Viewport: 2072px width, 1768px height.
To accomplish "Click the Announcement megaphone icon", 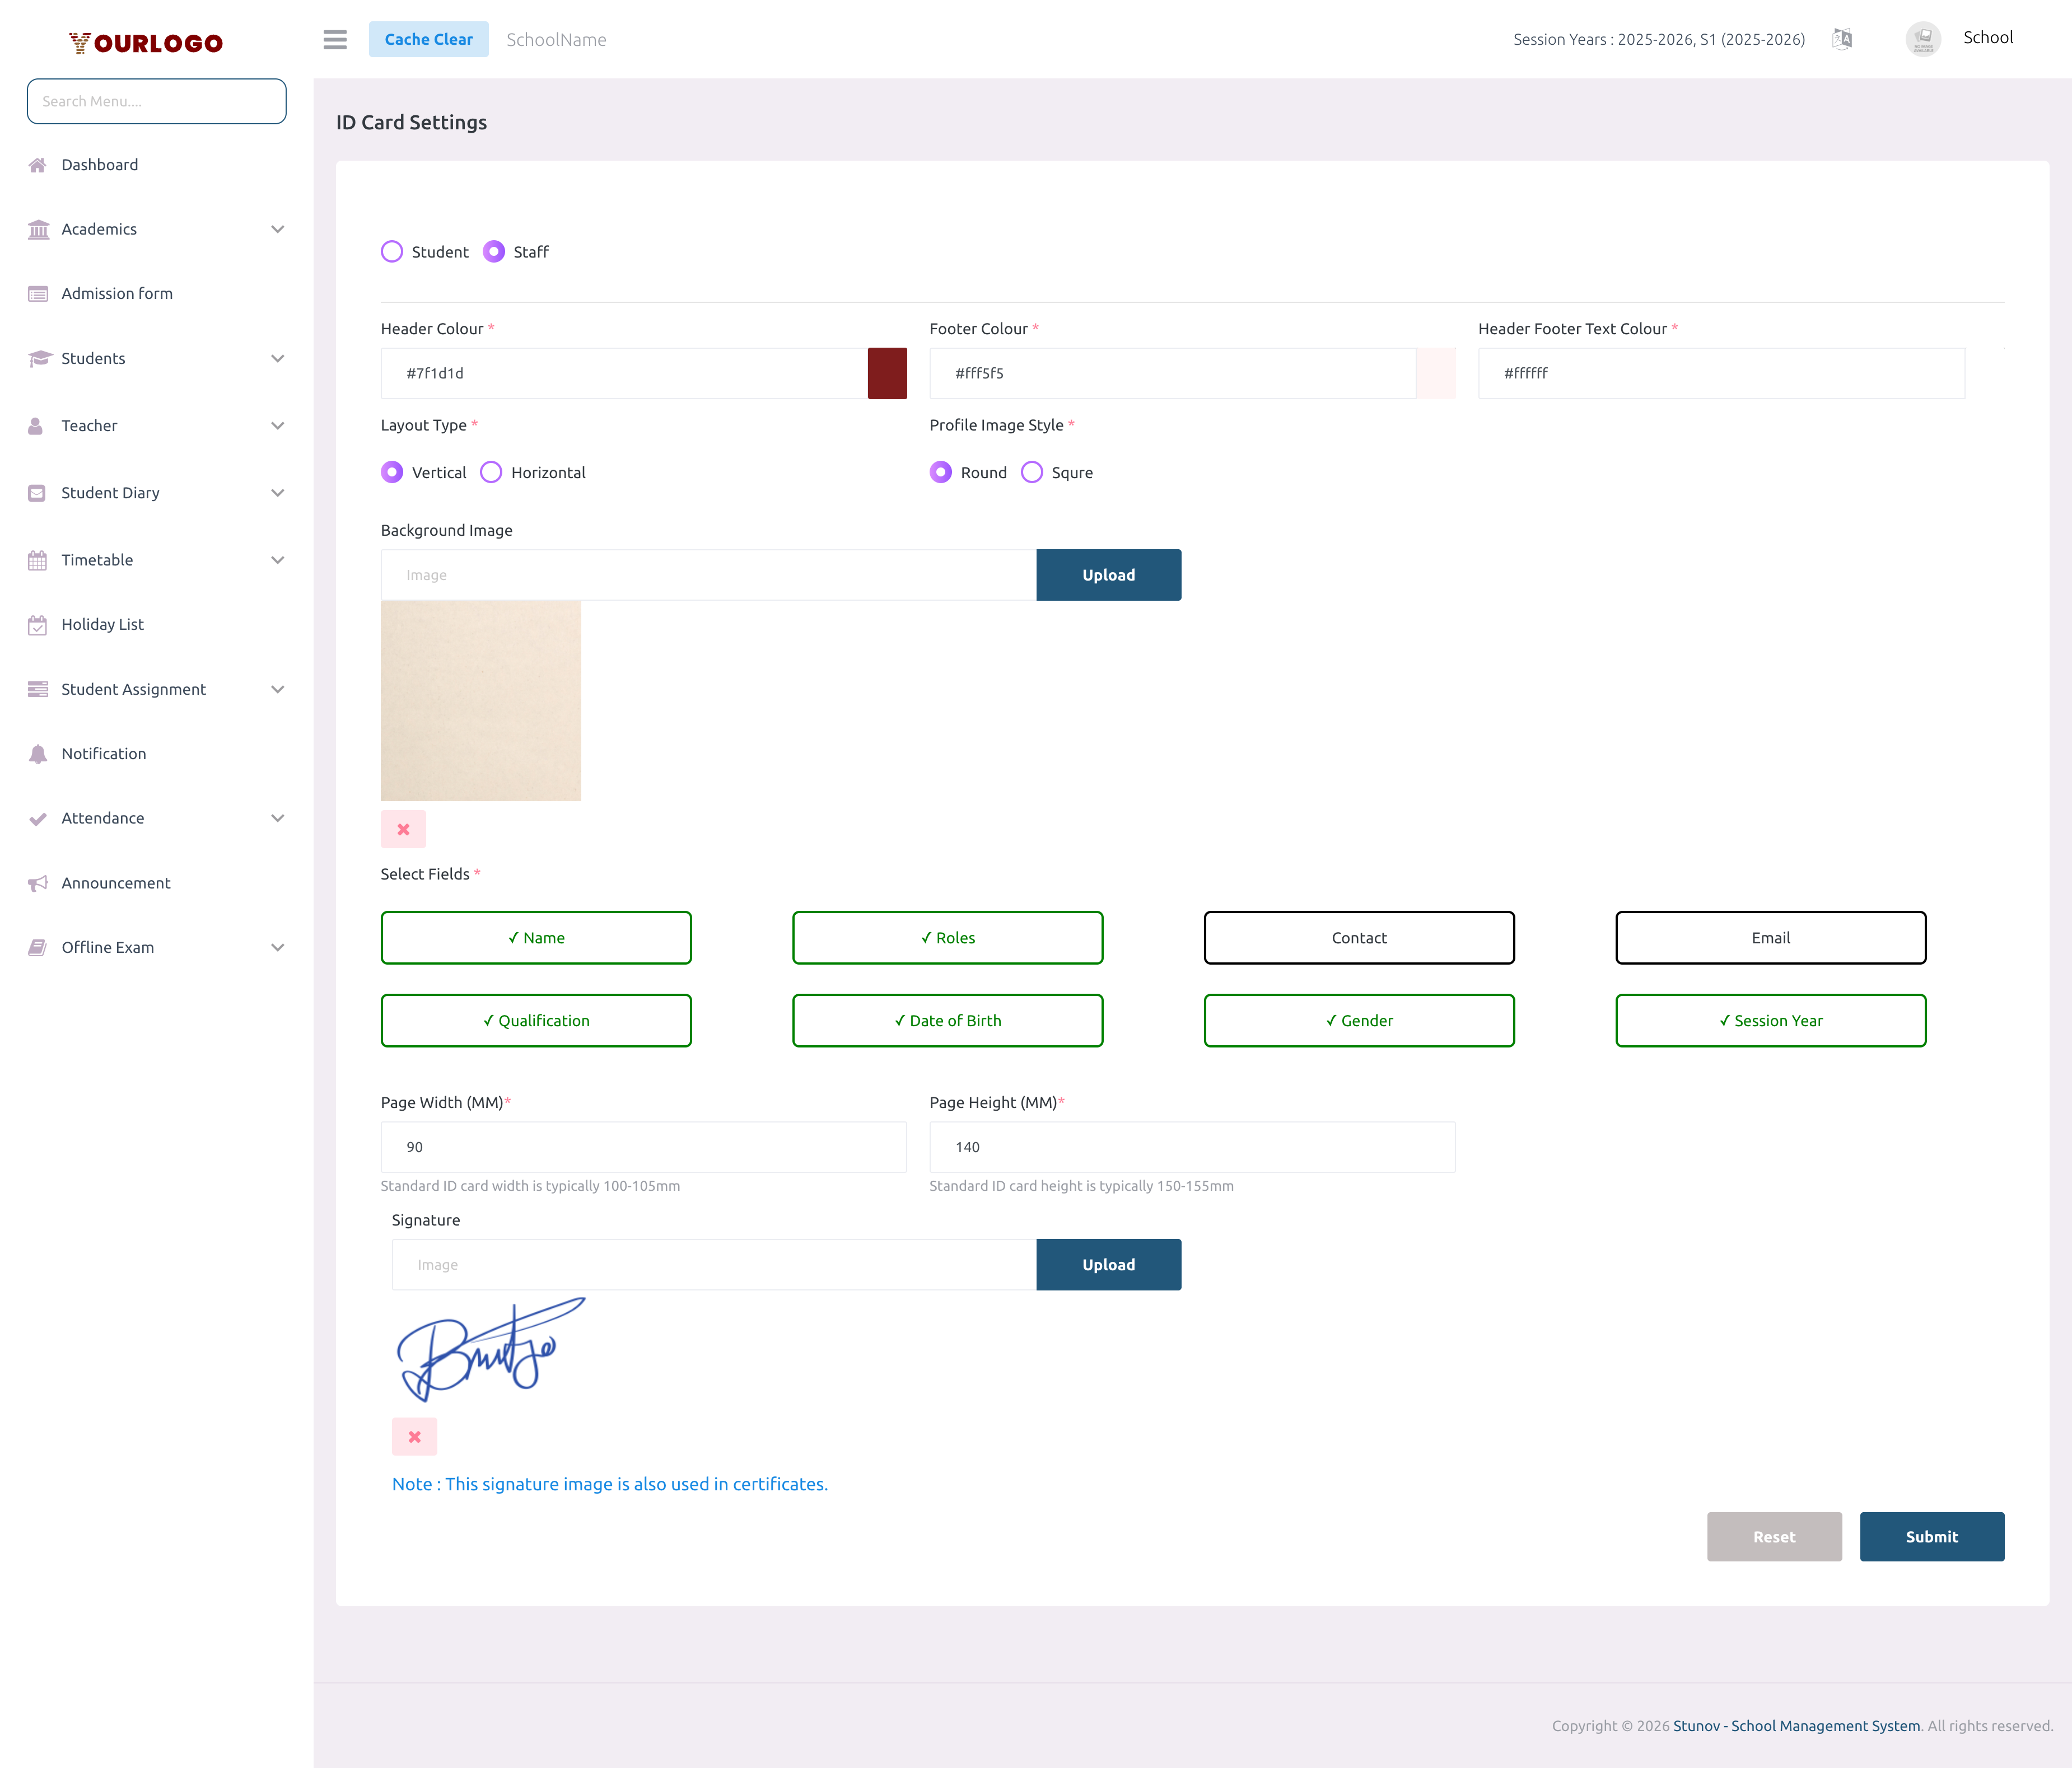I will [38, 883].
